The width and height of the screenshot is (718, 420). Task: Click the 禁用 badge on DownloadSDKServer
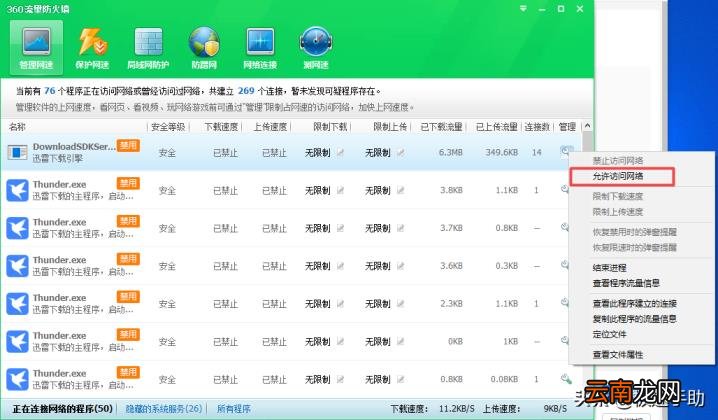coord(128,146)
